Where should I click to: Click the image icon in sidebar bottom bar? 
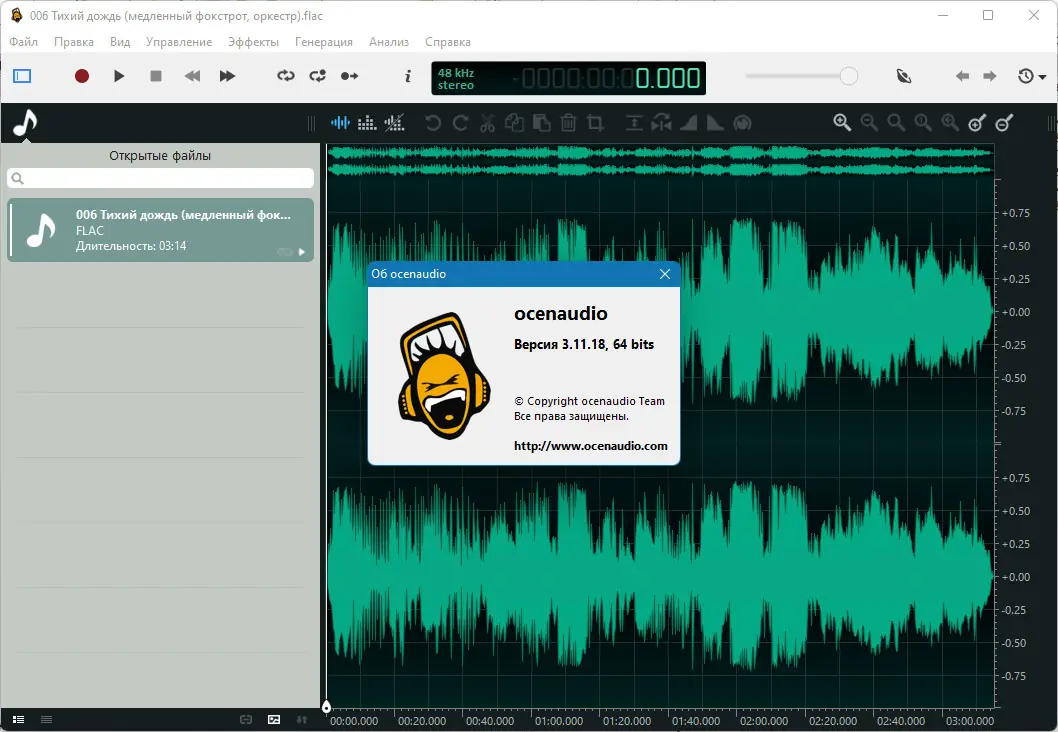click(274, 720)
